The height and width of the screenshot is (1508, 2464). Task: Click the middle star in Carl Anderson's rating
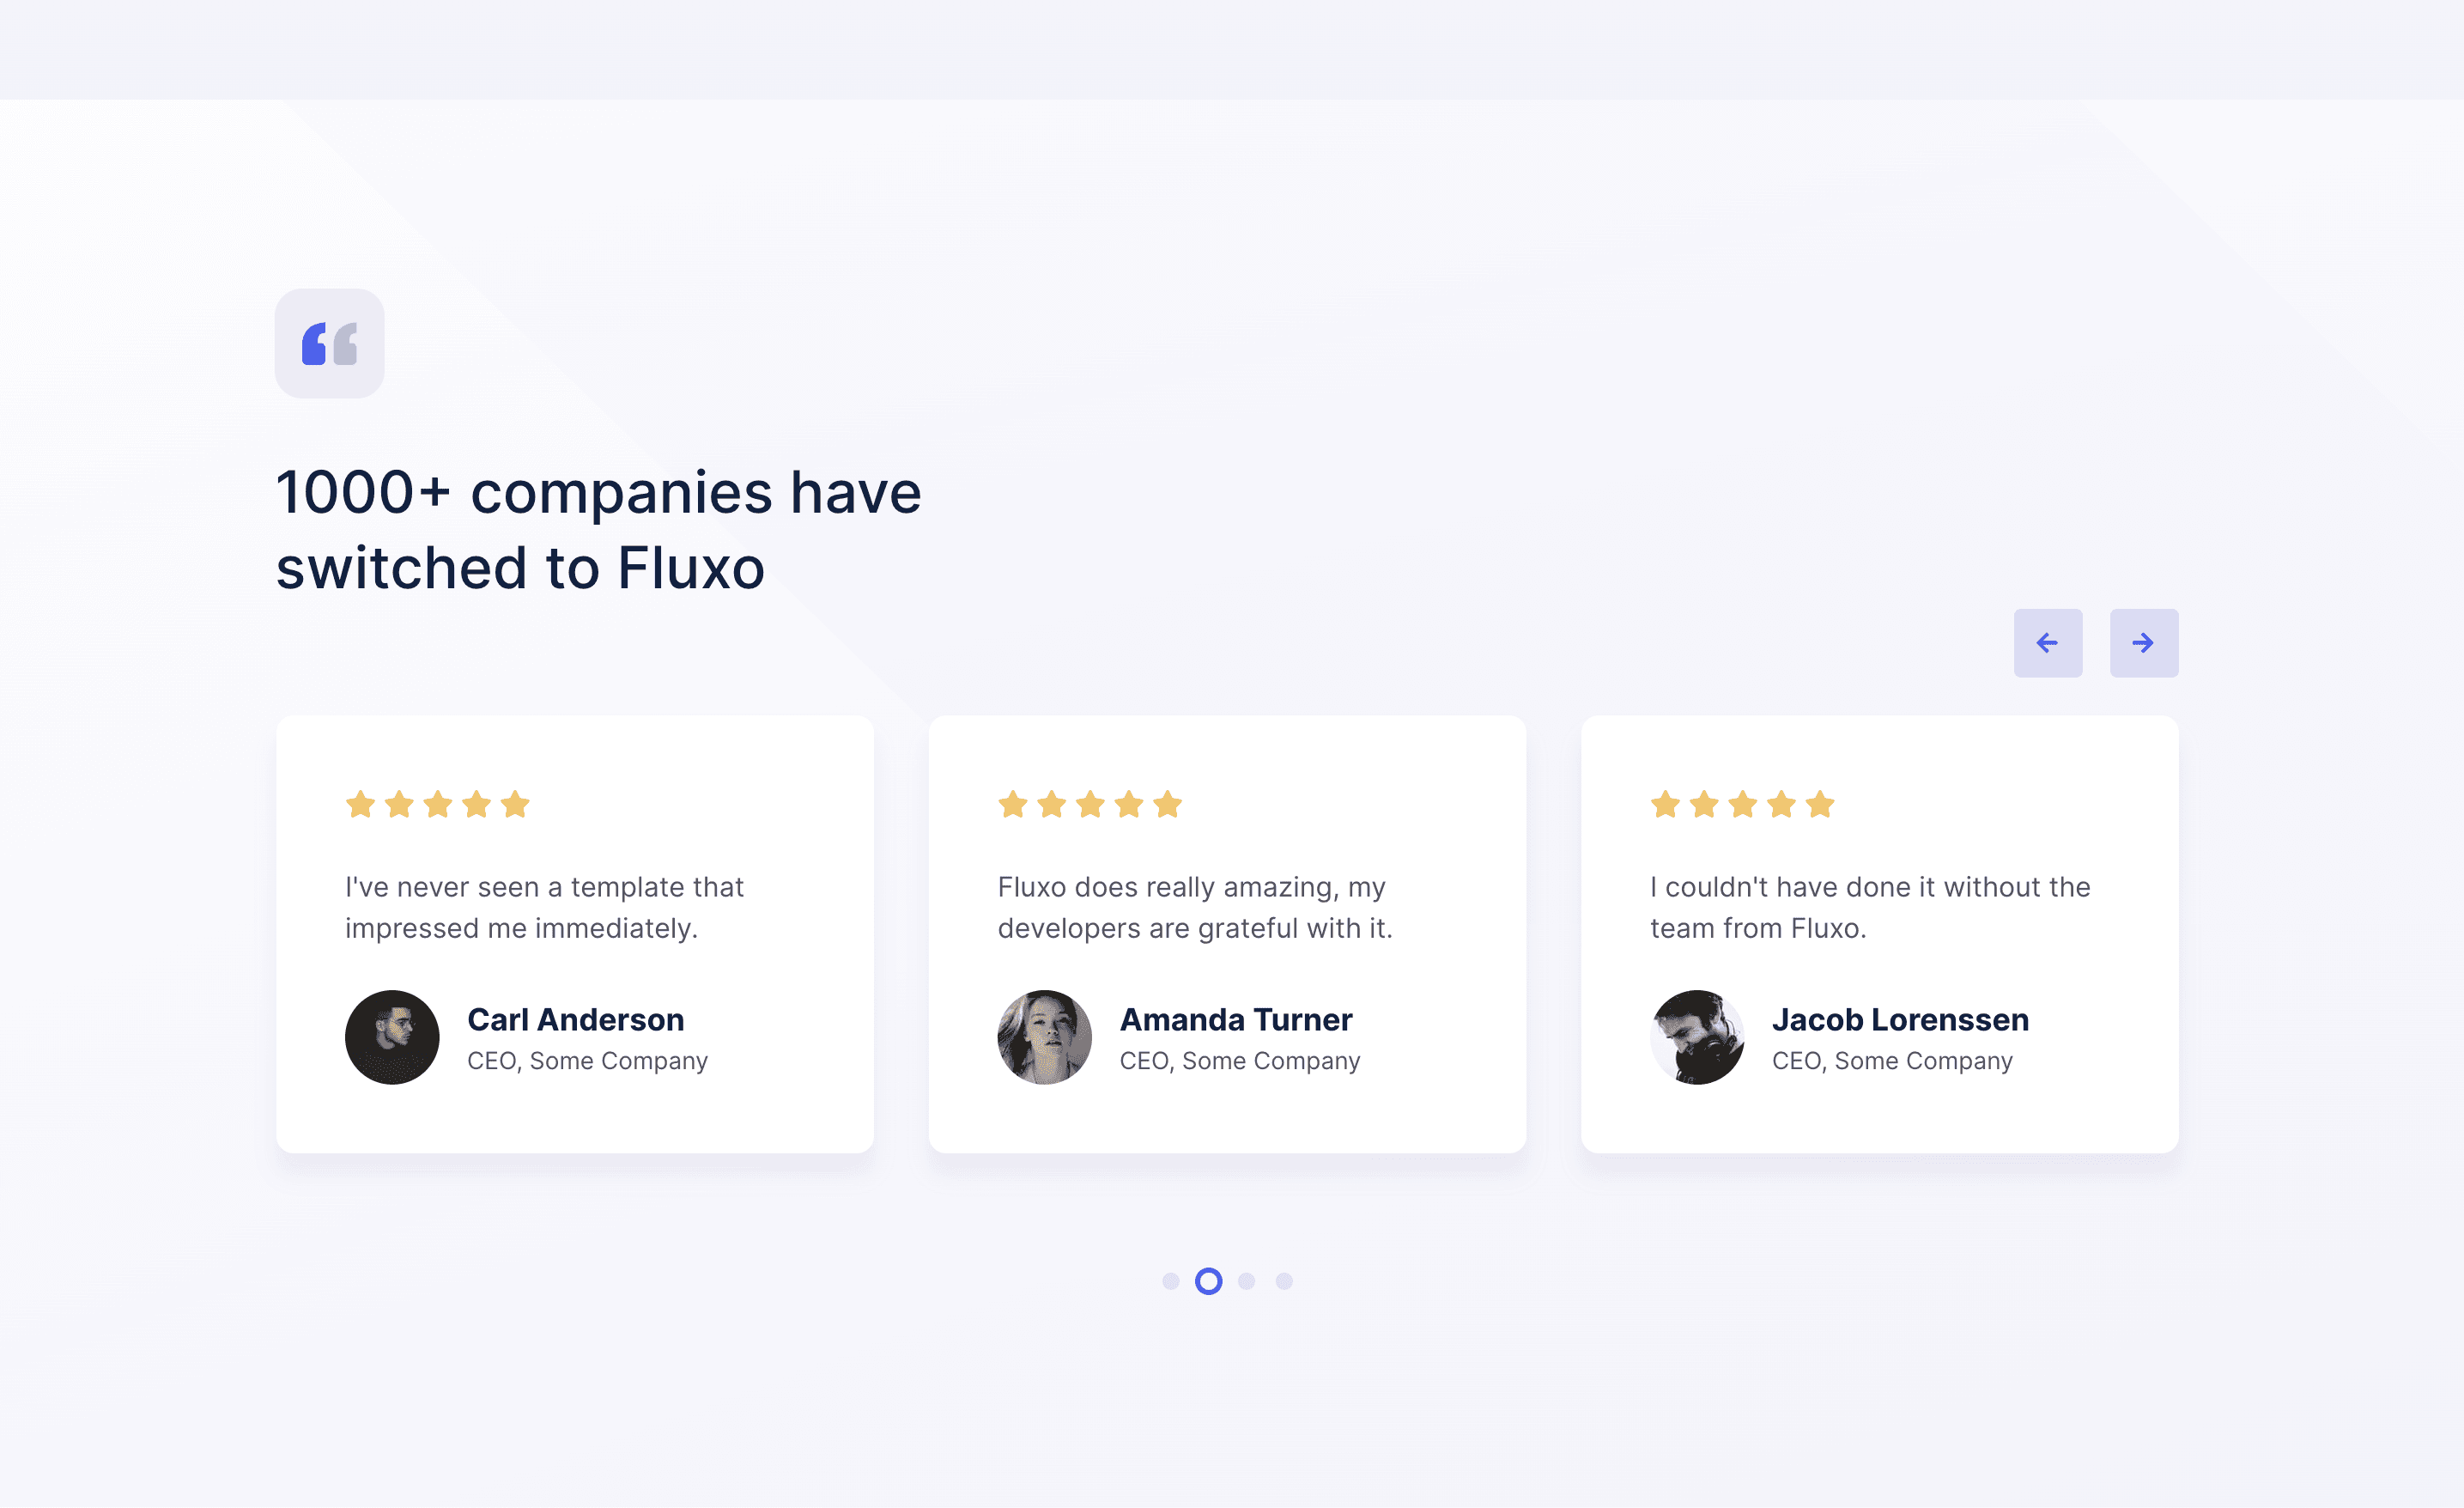(438, 803)
